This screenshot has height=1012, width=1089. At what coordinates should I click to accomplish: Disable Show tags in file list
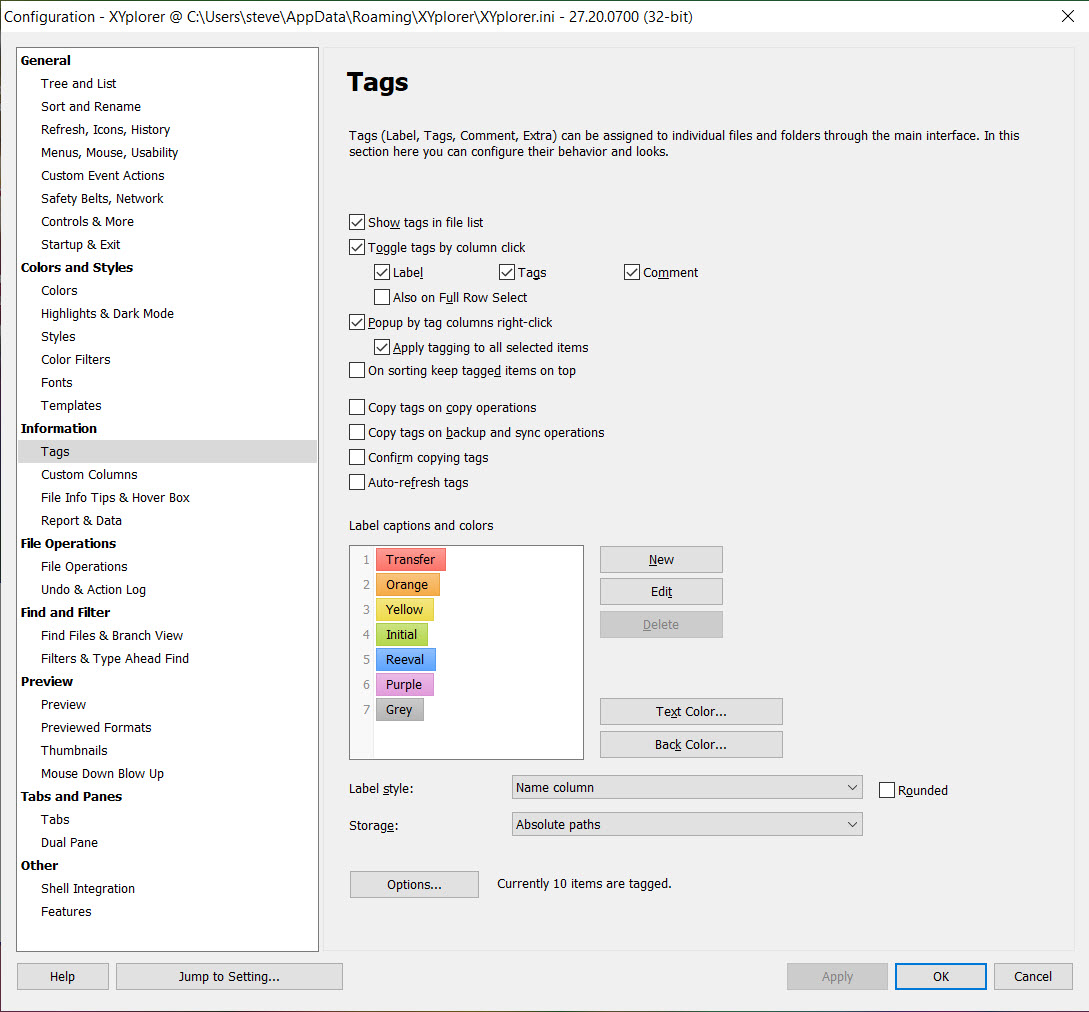click(357, 223)
